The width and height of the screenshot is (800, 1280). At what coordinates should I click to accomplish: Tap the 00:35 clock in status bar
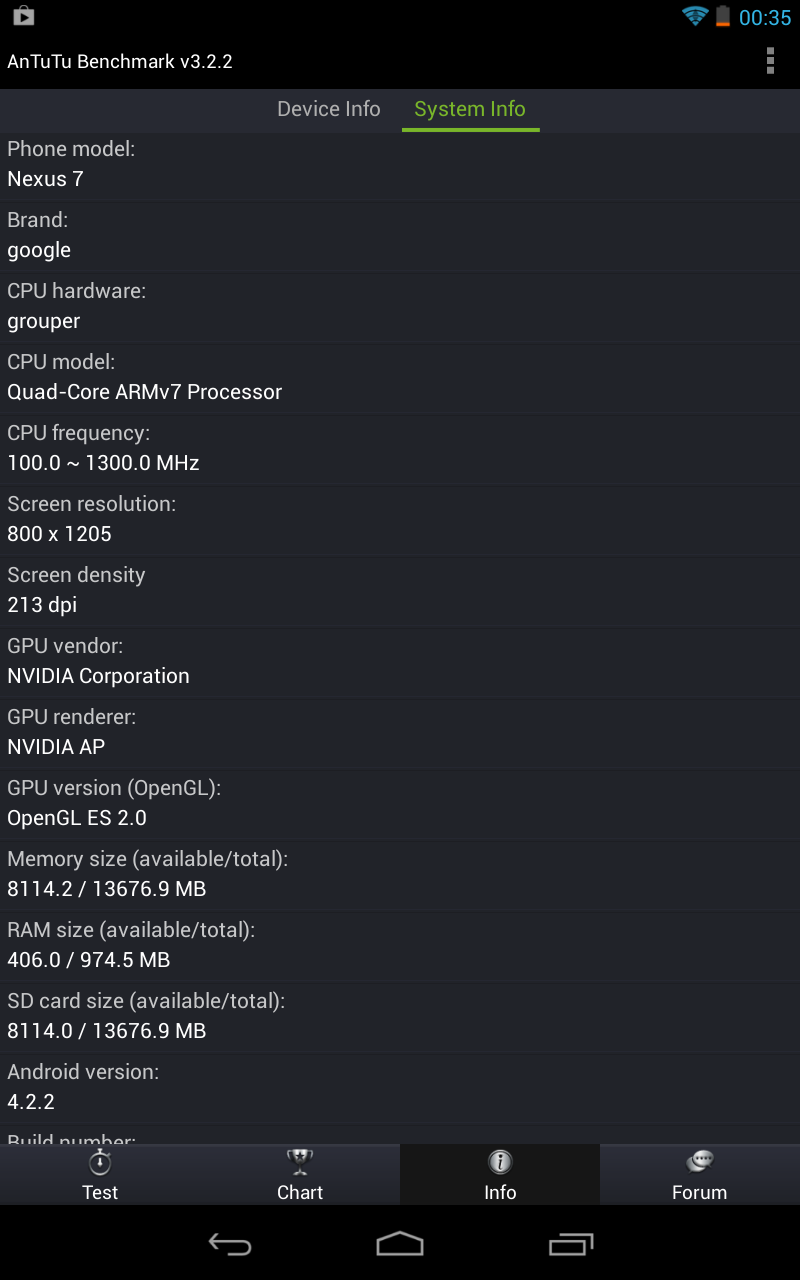tap(765, 17)
